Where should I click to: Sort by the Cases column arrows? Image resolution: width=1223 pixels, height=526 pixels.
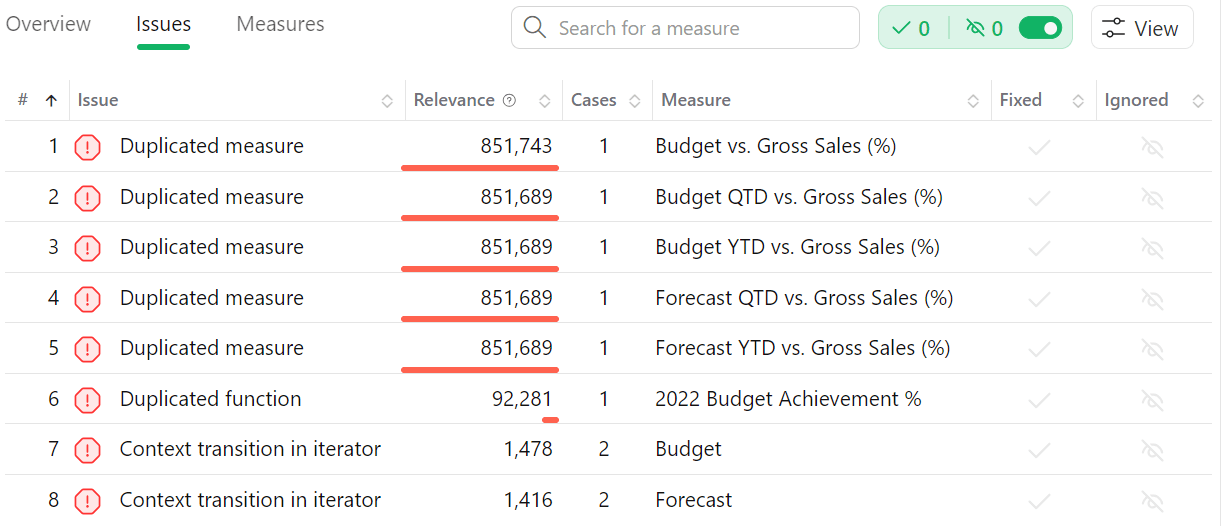tap(635, 101)
